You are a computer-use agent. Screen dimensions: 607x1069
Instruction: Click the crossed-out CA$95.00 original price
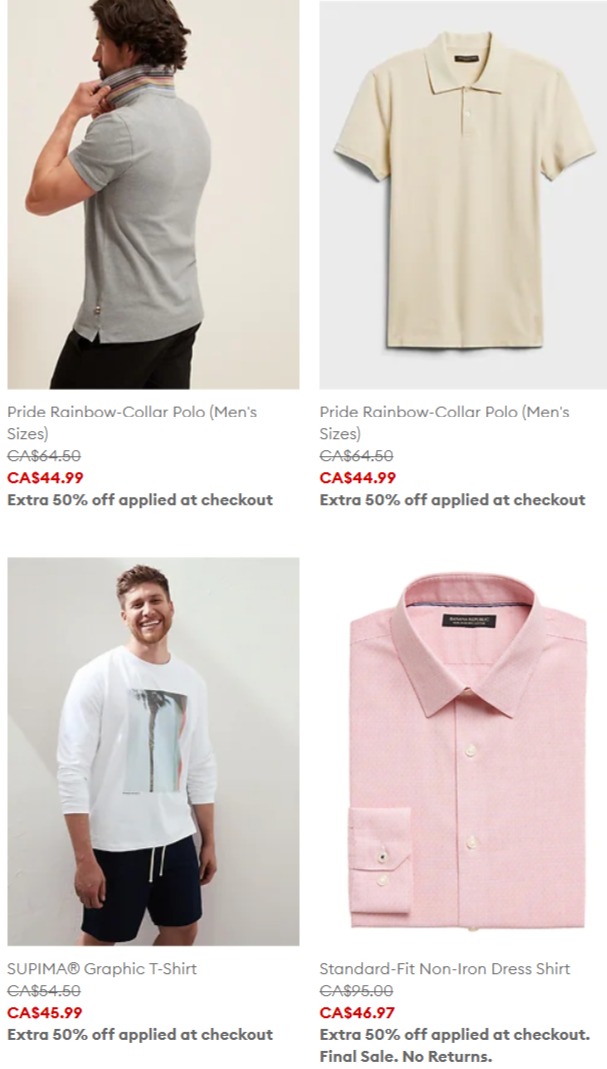[x=356, y=991]
